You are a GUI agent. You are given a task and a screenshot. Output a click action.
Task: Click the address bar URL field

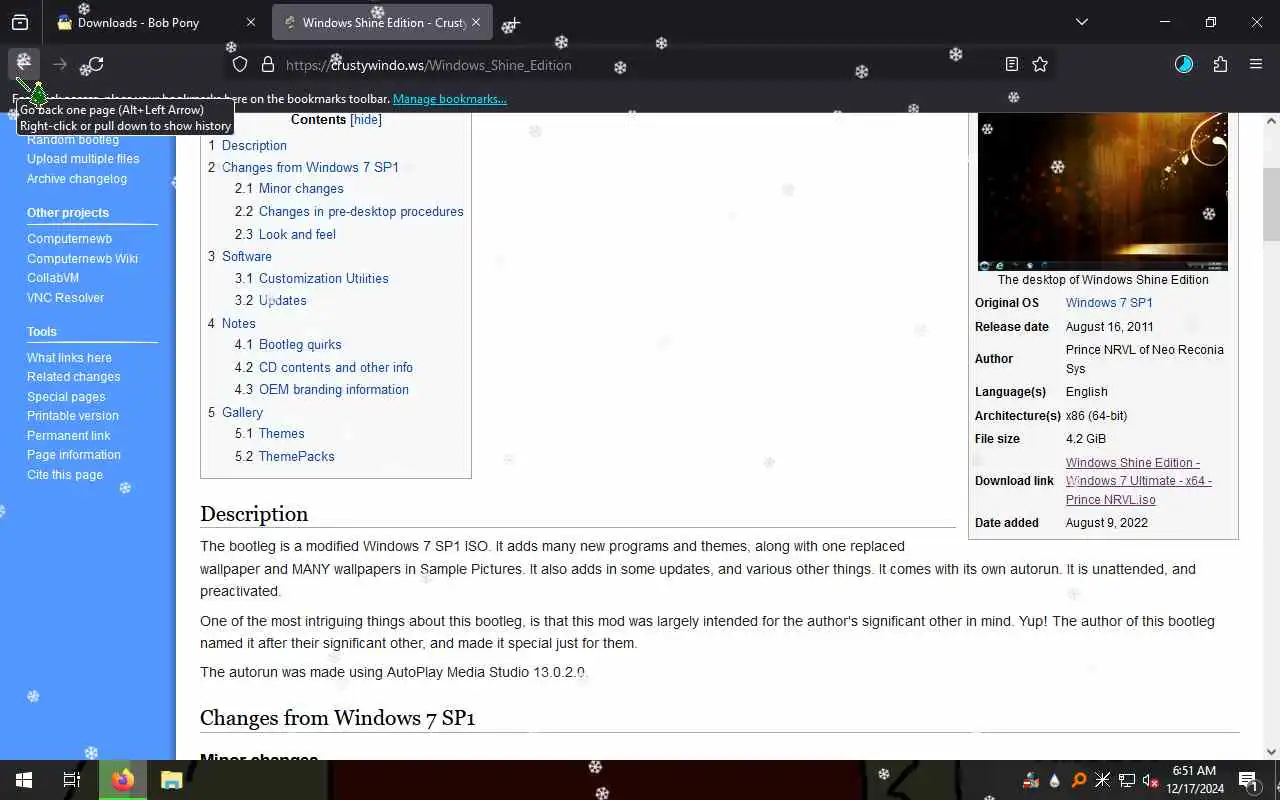[x=640, y=65]
